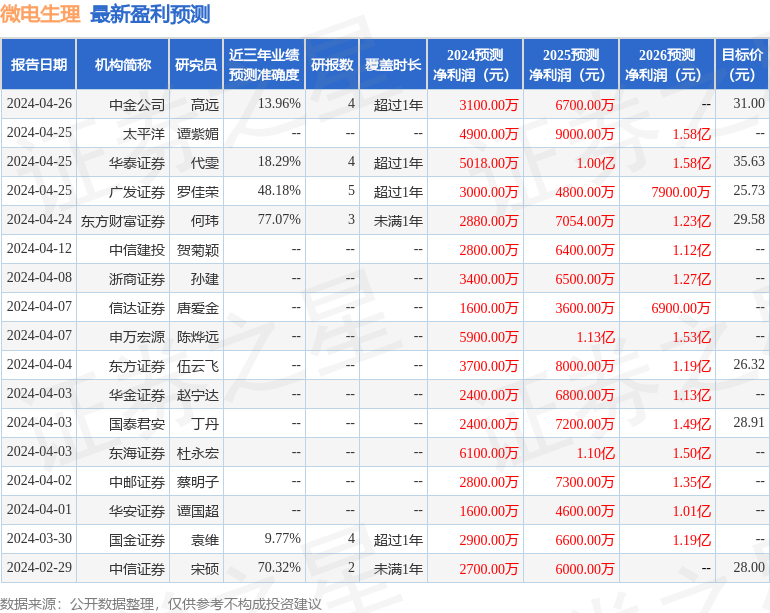Click institution 浙商证券

(137, 279)
